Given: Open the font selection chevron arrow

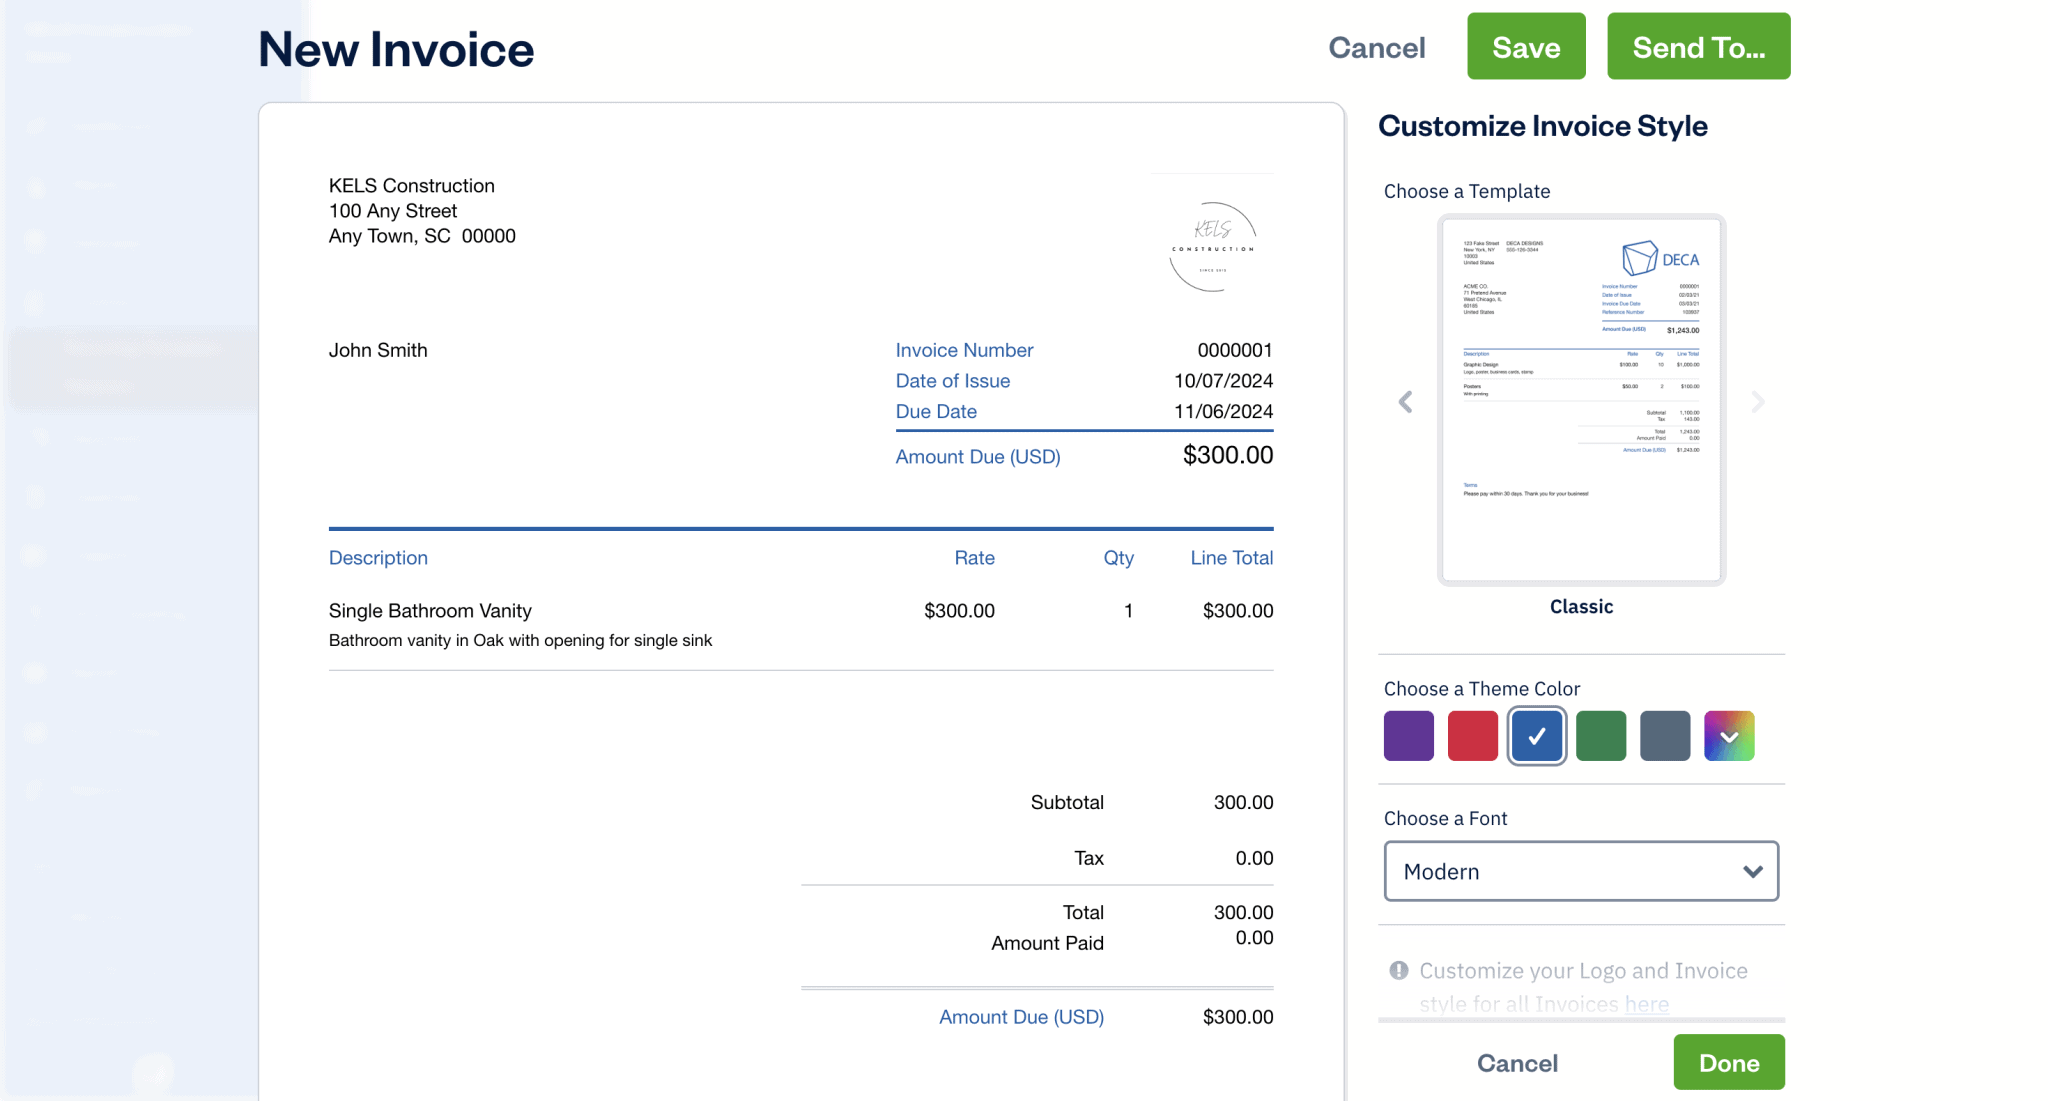Looking at the screenshot, I should 1753,871.
